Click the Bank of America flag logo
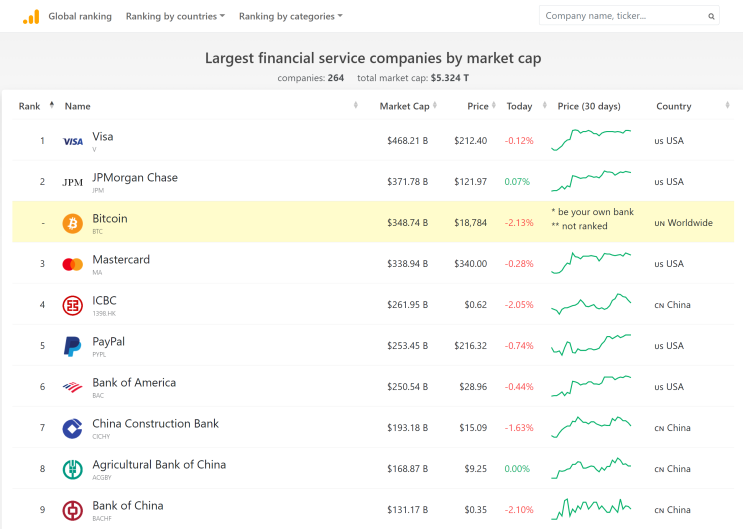Image resolution: width=743 pixels, height=529 pixels. click(x=72, y=387)
